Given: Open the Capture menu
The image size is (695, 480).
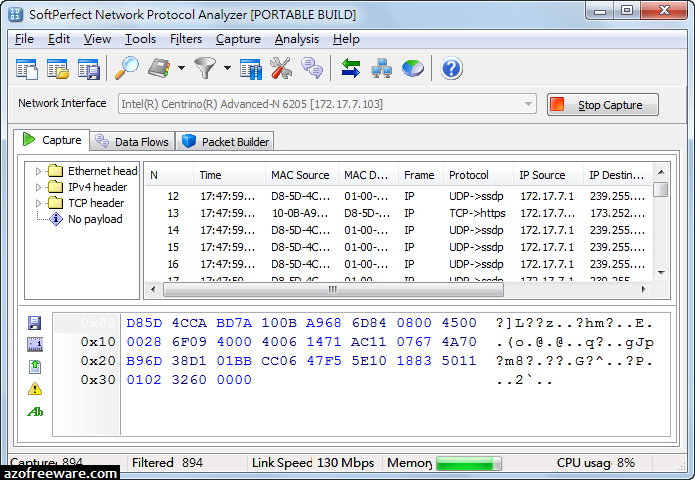Looking at the screenshot, I should 238,39.
